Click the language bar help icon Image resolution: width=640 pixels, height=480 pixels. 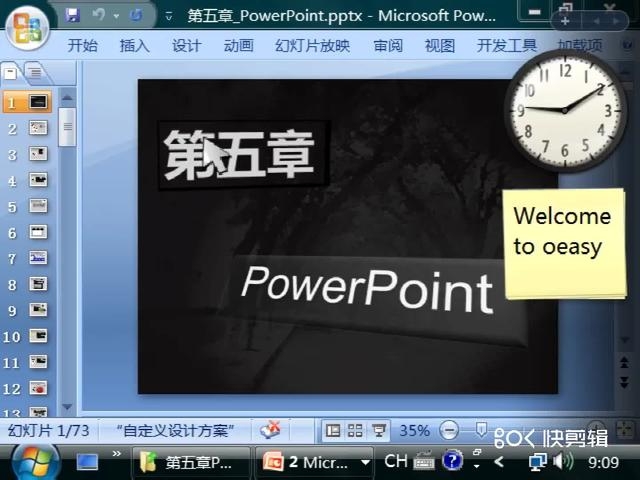[x=452, y=461]
